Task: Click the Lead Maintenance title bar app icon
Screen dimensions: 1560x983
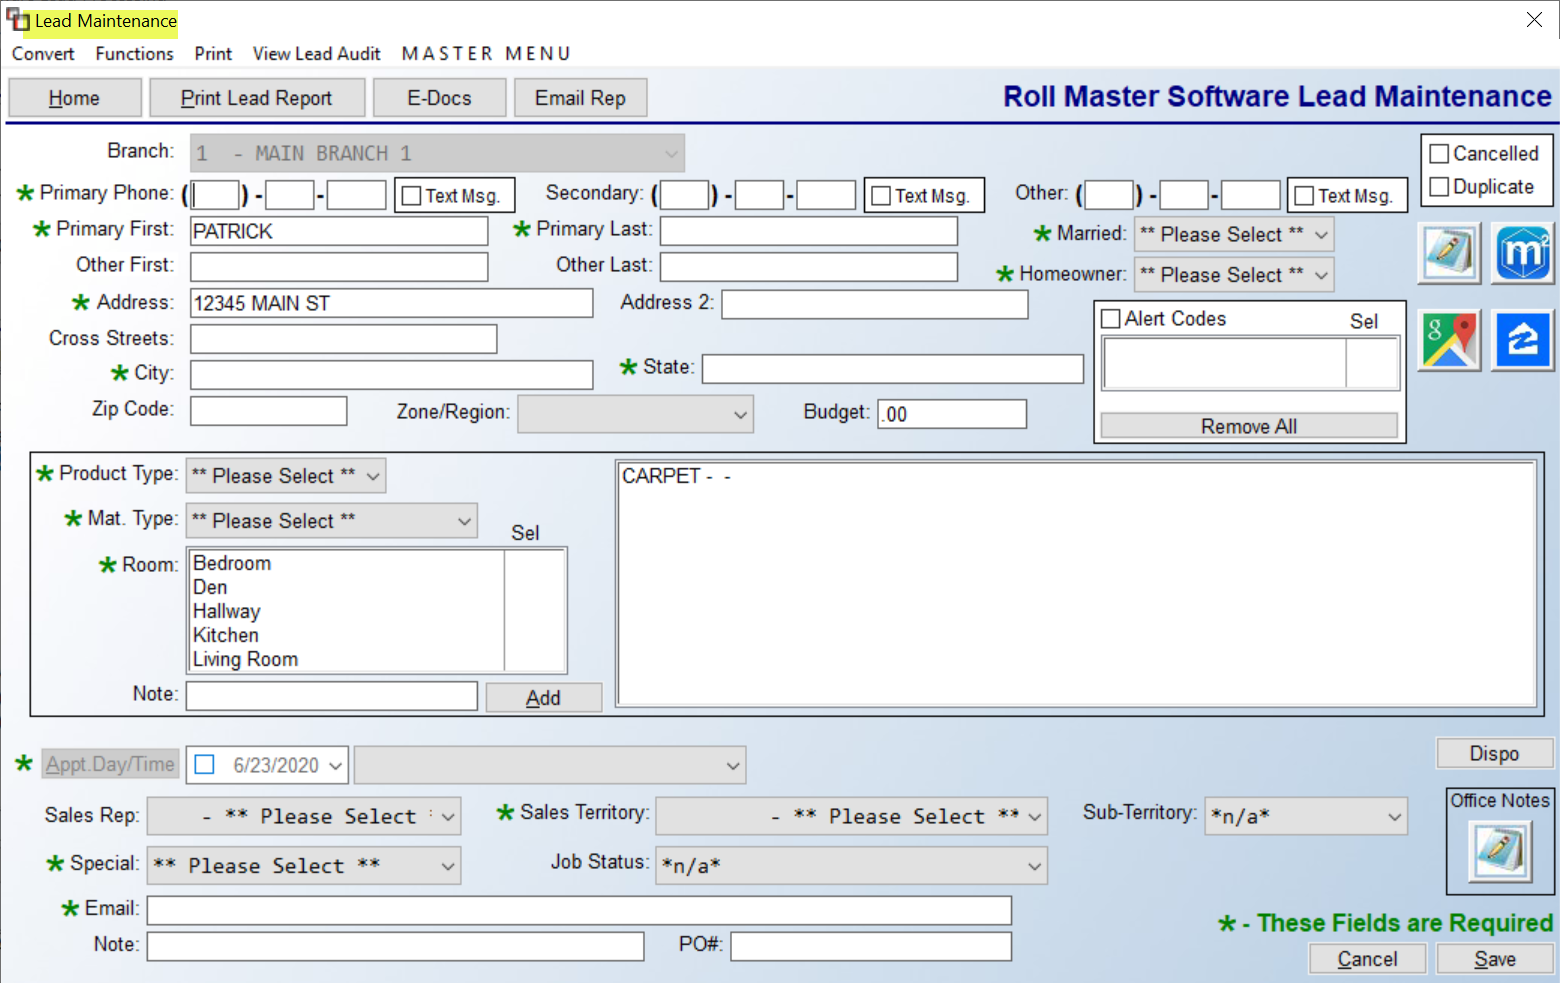Action: pos(18,20)
